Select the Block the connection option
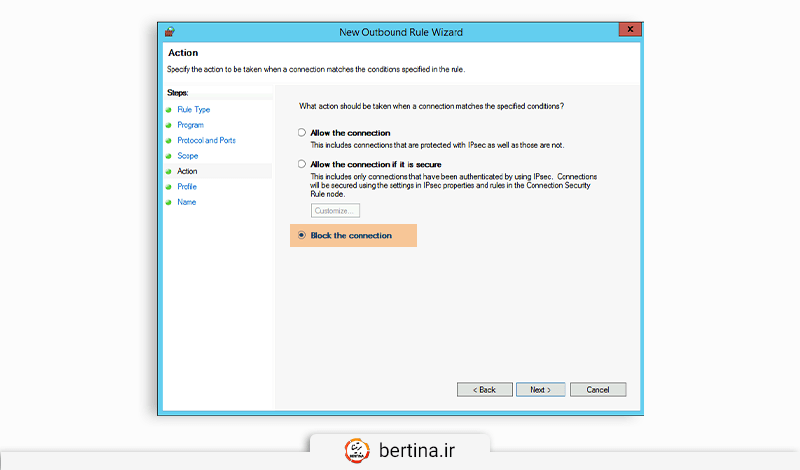 click(x=301, y=236)
